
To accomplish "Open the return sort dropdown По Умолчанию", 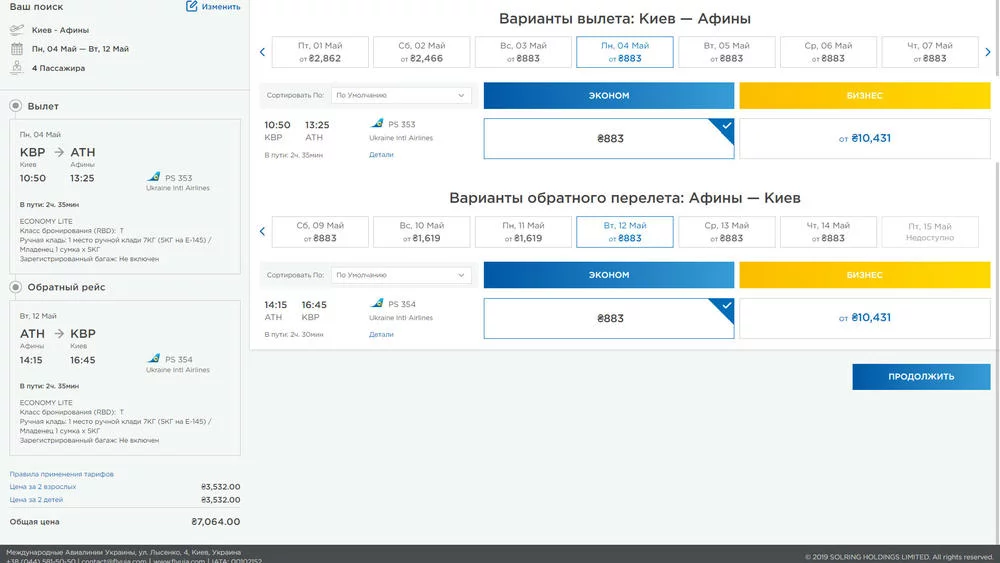I will (401, 275).
